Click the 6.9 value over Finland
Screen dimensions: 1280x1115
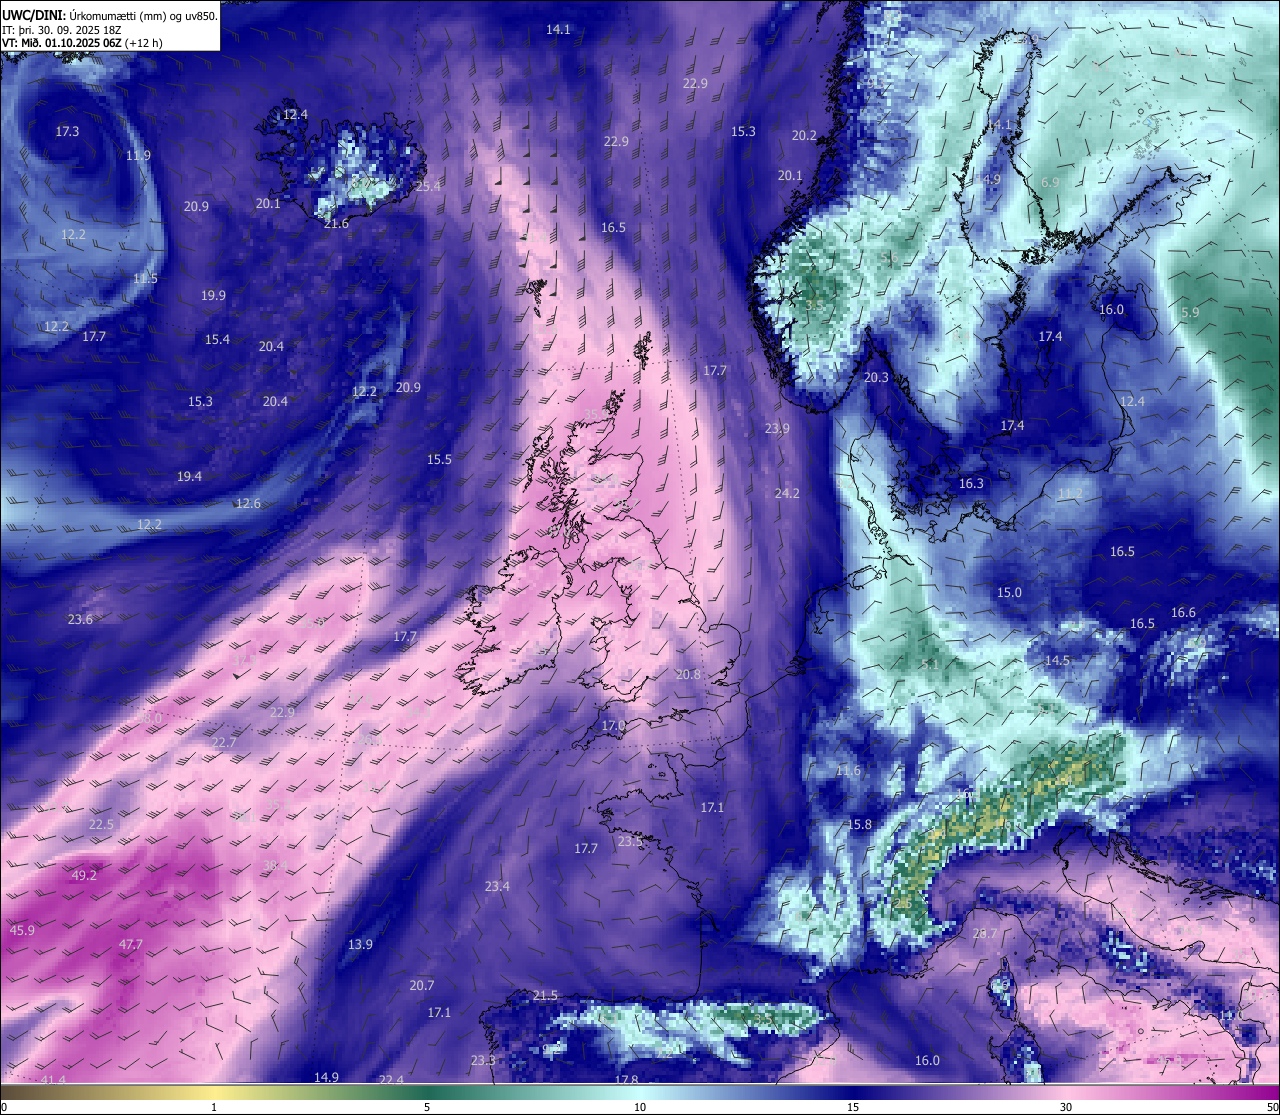coord(1049,182)
